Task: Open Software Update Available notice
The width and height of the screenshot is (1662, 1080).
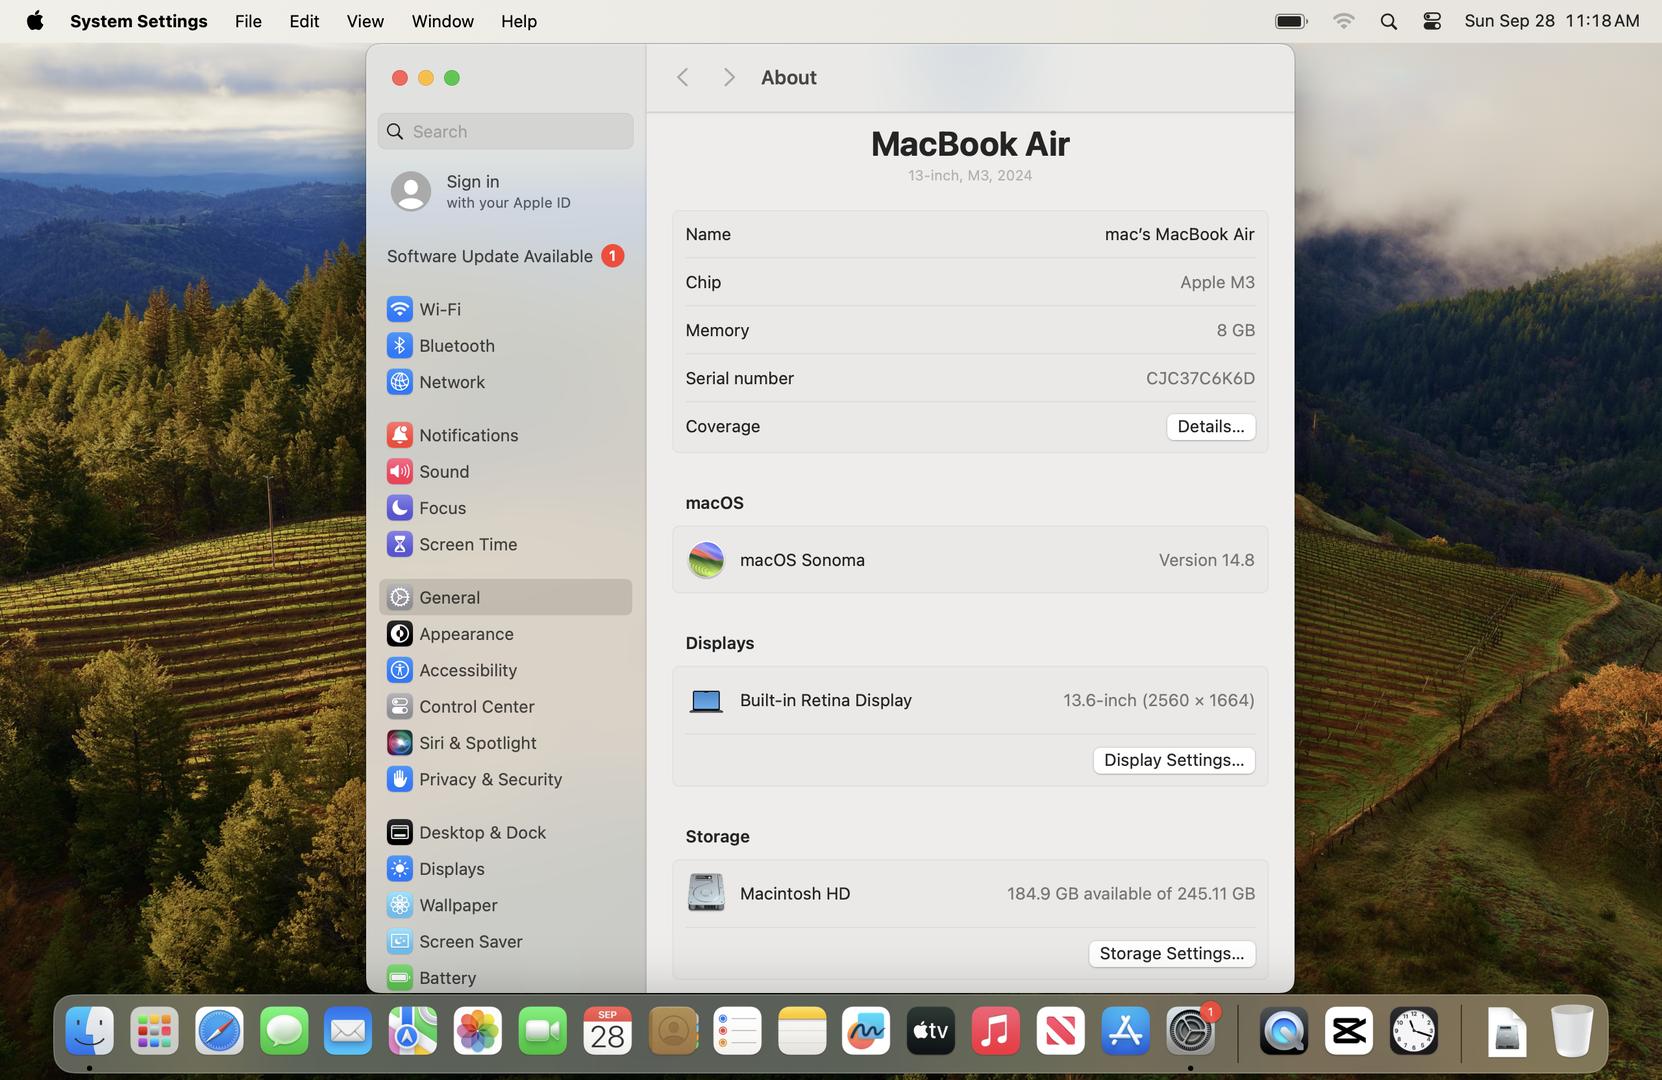Action: (505, 256)
